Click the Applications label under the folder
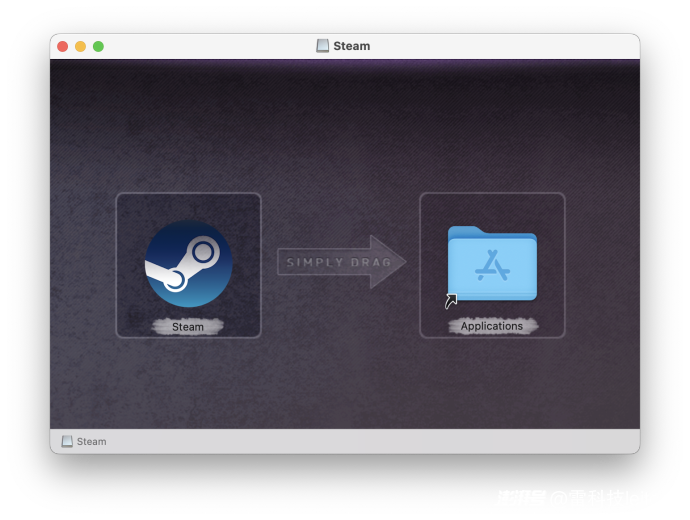The height and width of the screenshot is (520, 690). pyautogui.click(x=492, y=326)
